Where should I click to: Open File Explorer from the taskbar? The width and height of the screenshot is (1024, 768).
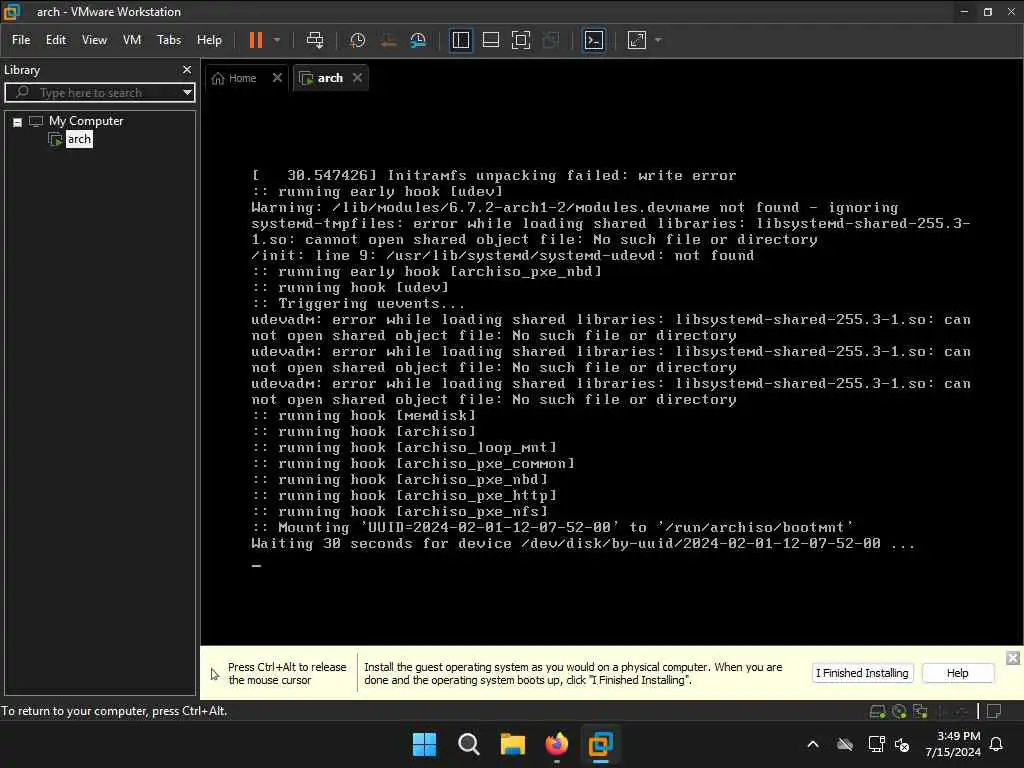click(x=513, y=744)
